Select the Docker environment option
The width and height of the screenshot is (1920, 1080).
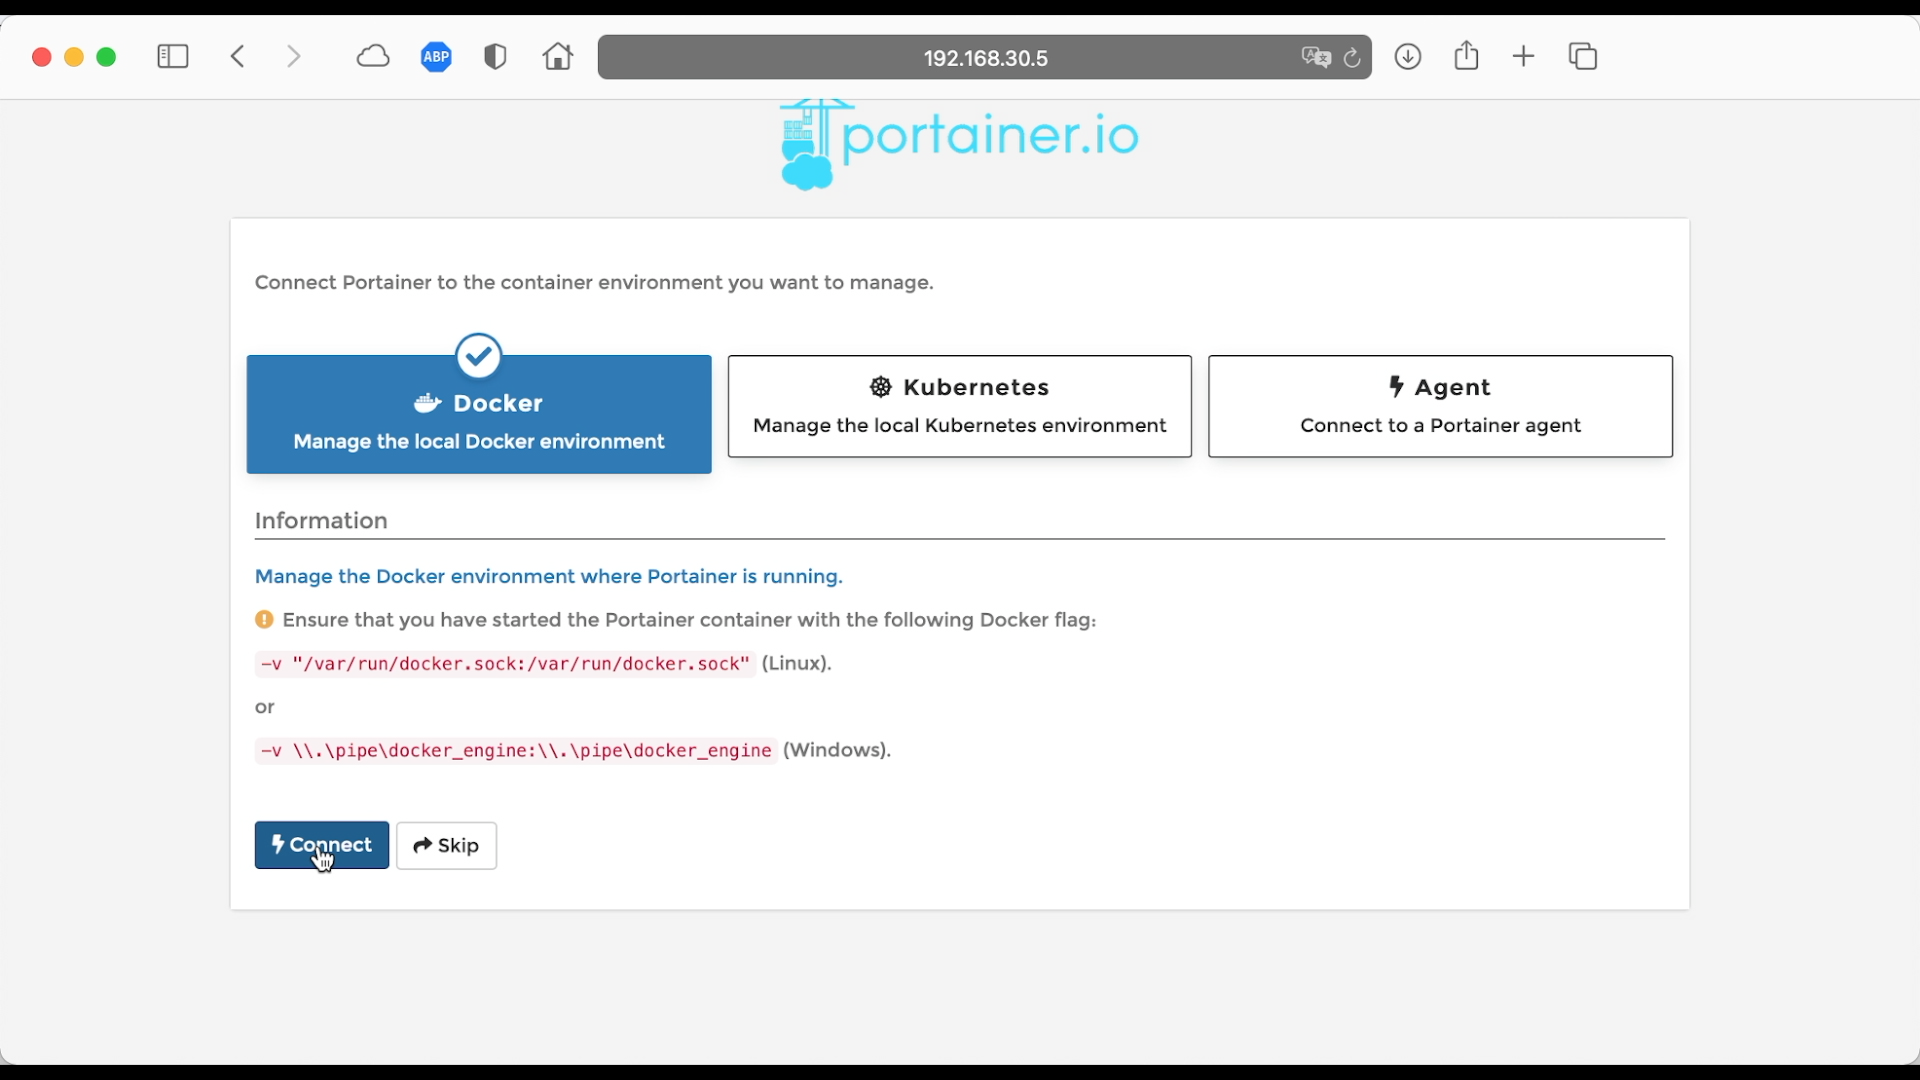479,415
